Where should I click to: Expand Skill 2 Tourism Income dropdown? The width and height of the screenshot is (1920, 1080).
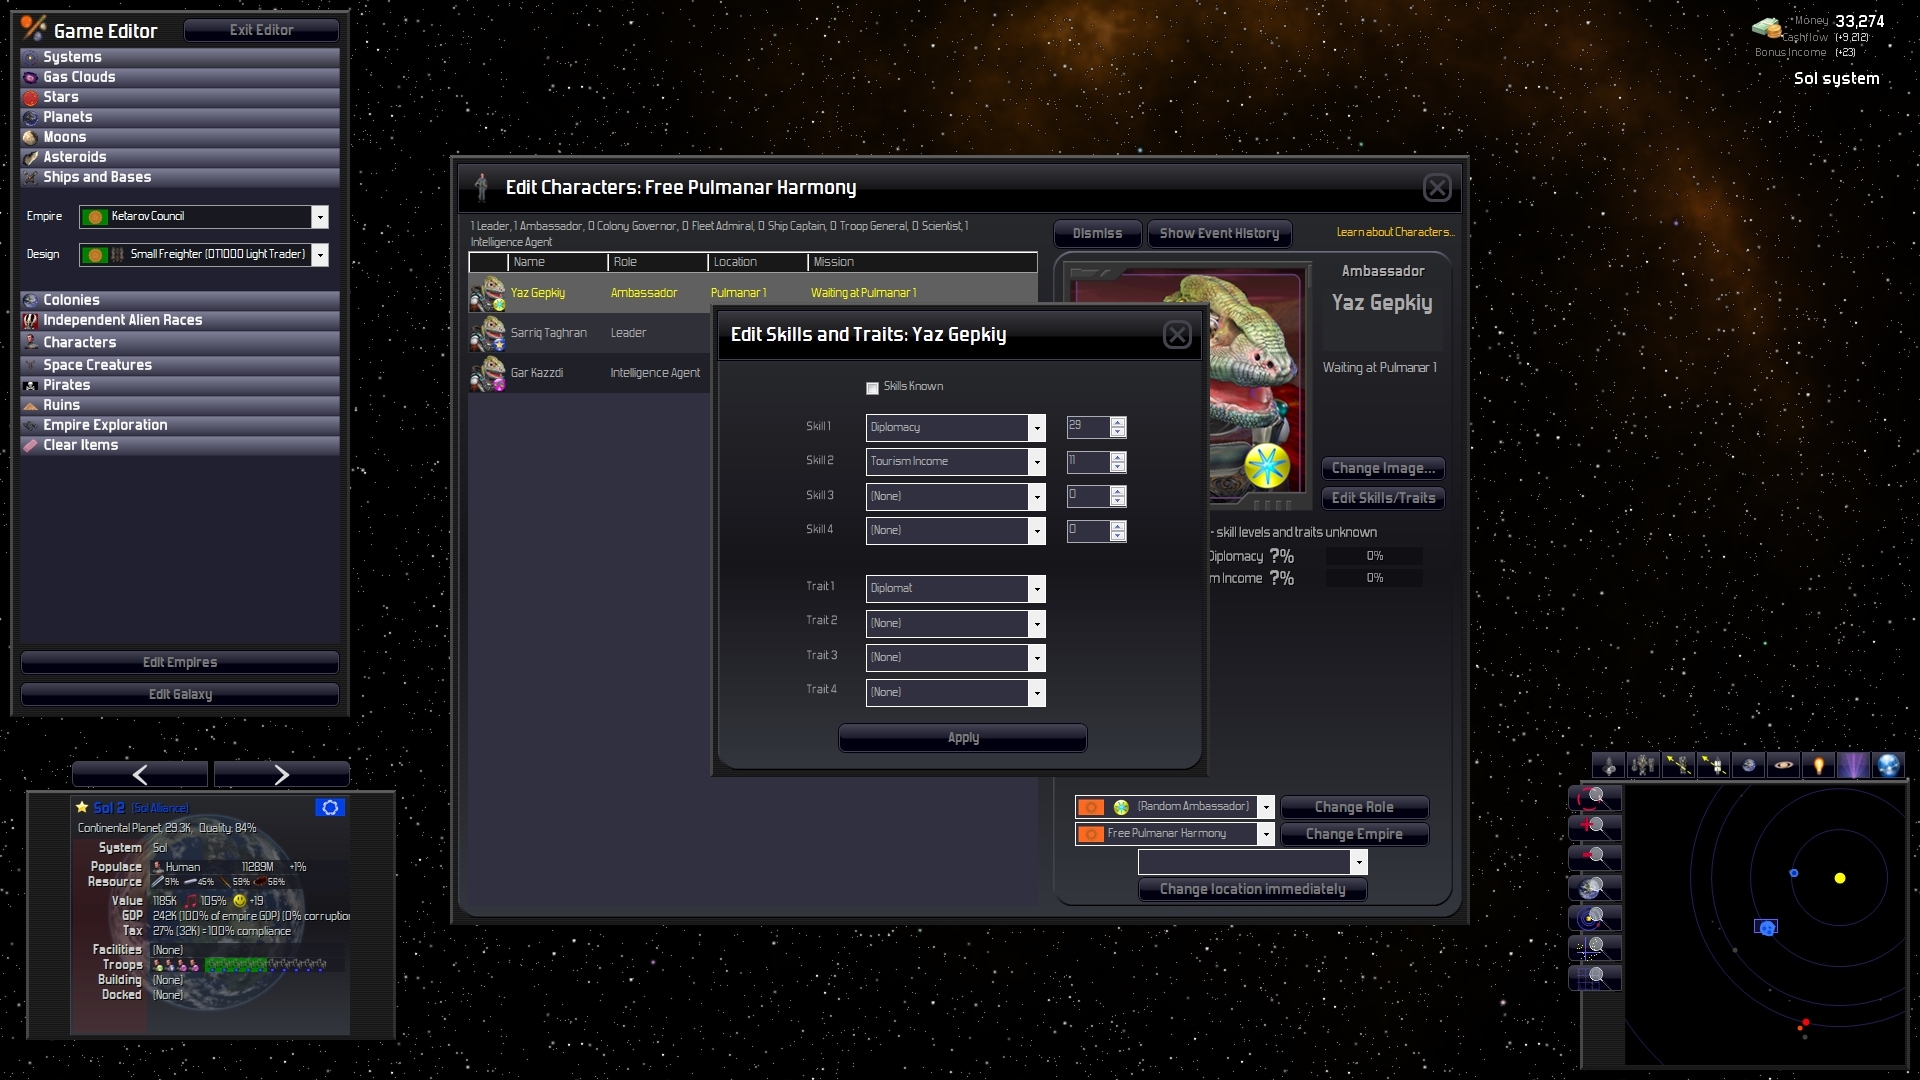1036,460
